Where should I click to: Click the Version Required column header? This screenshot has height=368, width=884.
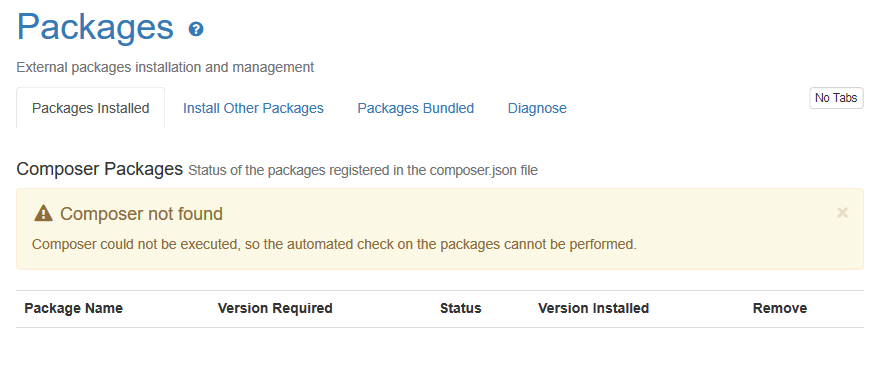point(275,308)
